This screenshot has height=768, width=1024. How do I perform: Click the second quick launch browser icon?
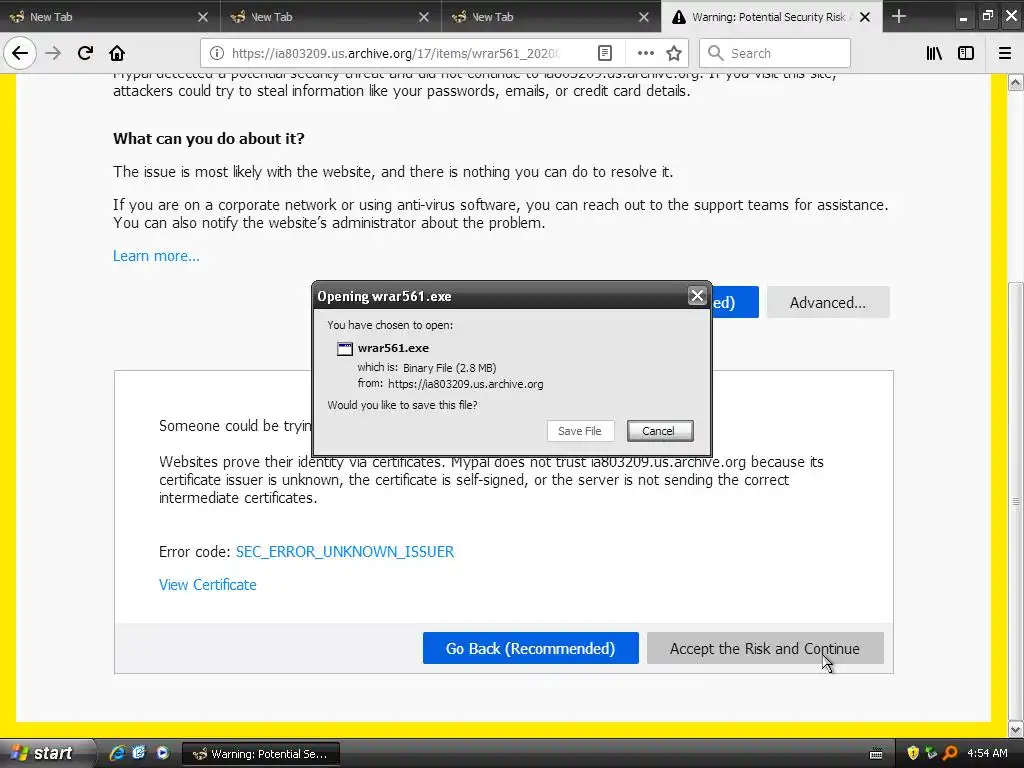(x=139, y=753)
